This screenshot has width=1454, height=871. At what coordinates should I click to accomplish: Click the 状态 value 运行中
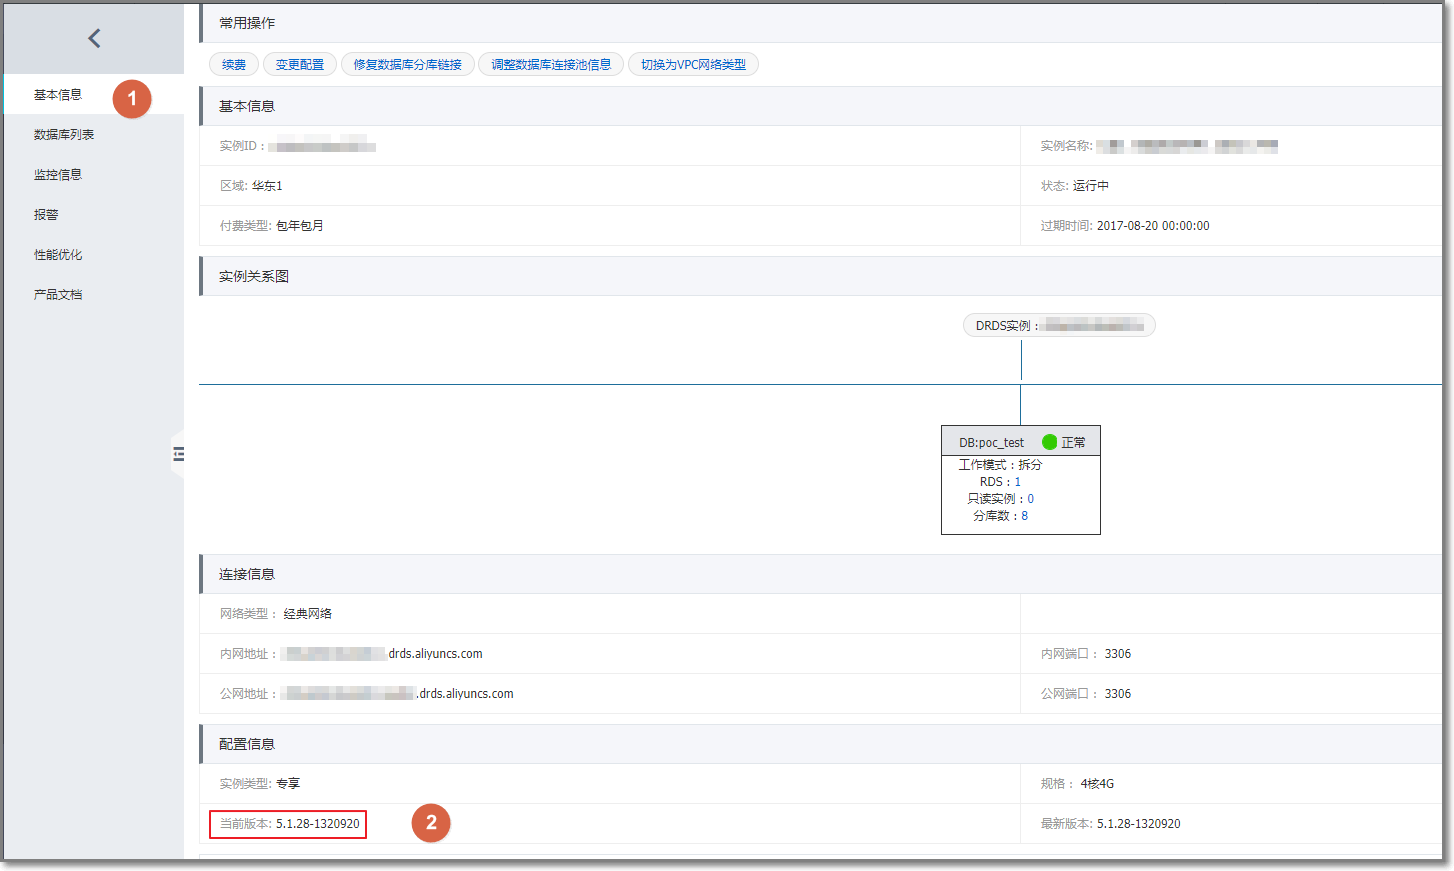point(1091,186)
